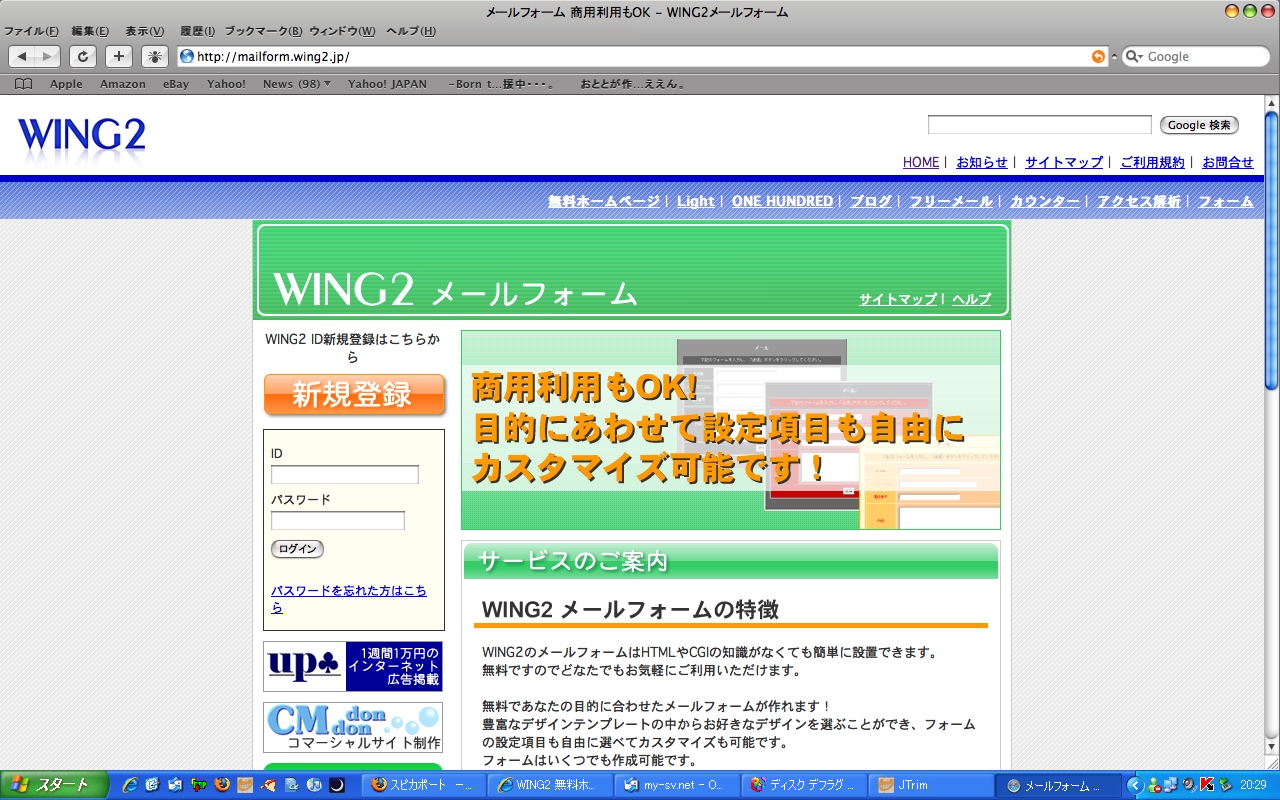Click the Safari Google search field
1280x800 pixels.
(x=1196, y=57)
